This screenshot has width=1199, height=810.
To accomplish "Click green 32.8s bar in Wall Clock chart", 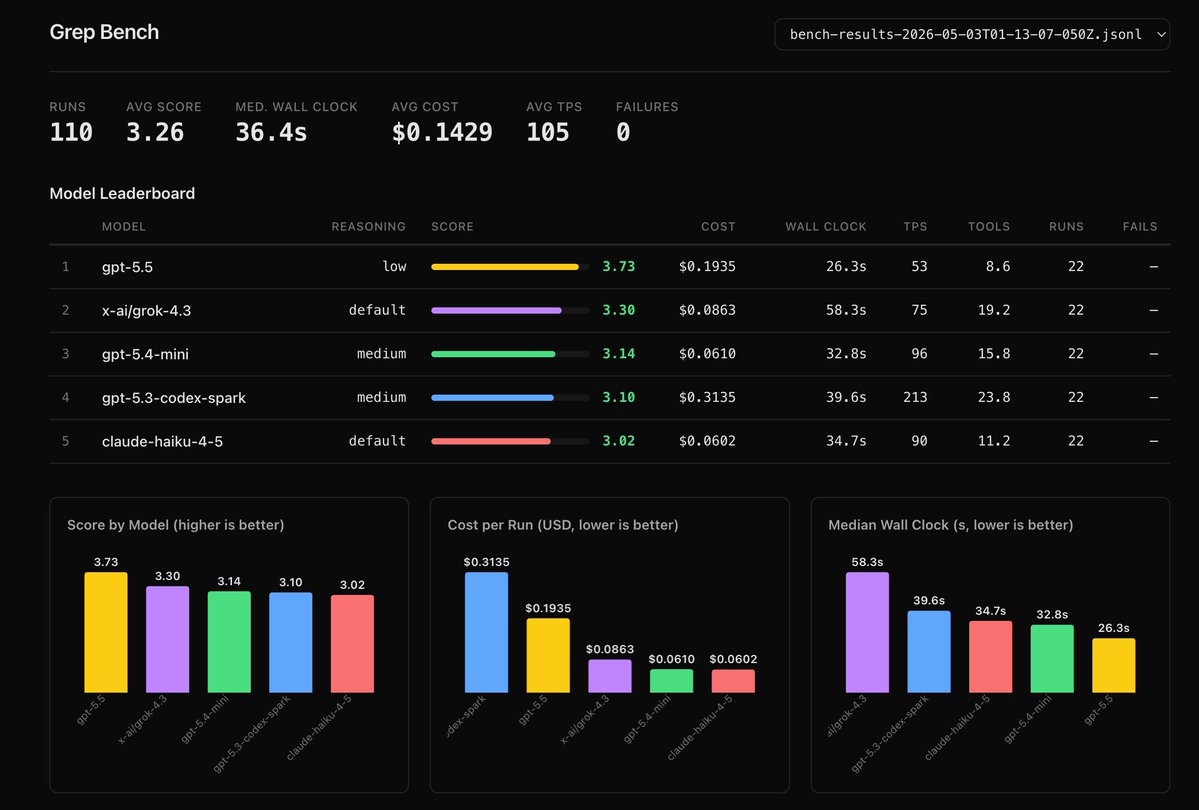I will (x=1052, y=659).
